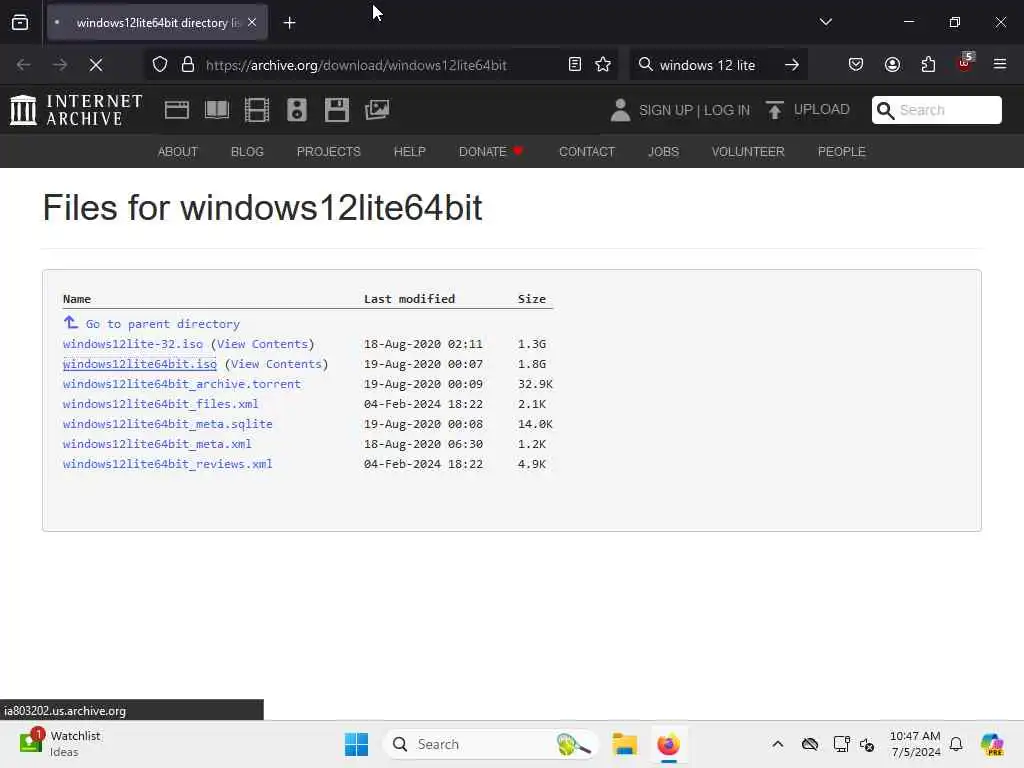Open windows12lite64bit_meta.sqlite link
The height and width of the screenshot is (768, 1024).
168,424
